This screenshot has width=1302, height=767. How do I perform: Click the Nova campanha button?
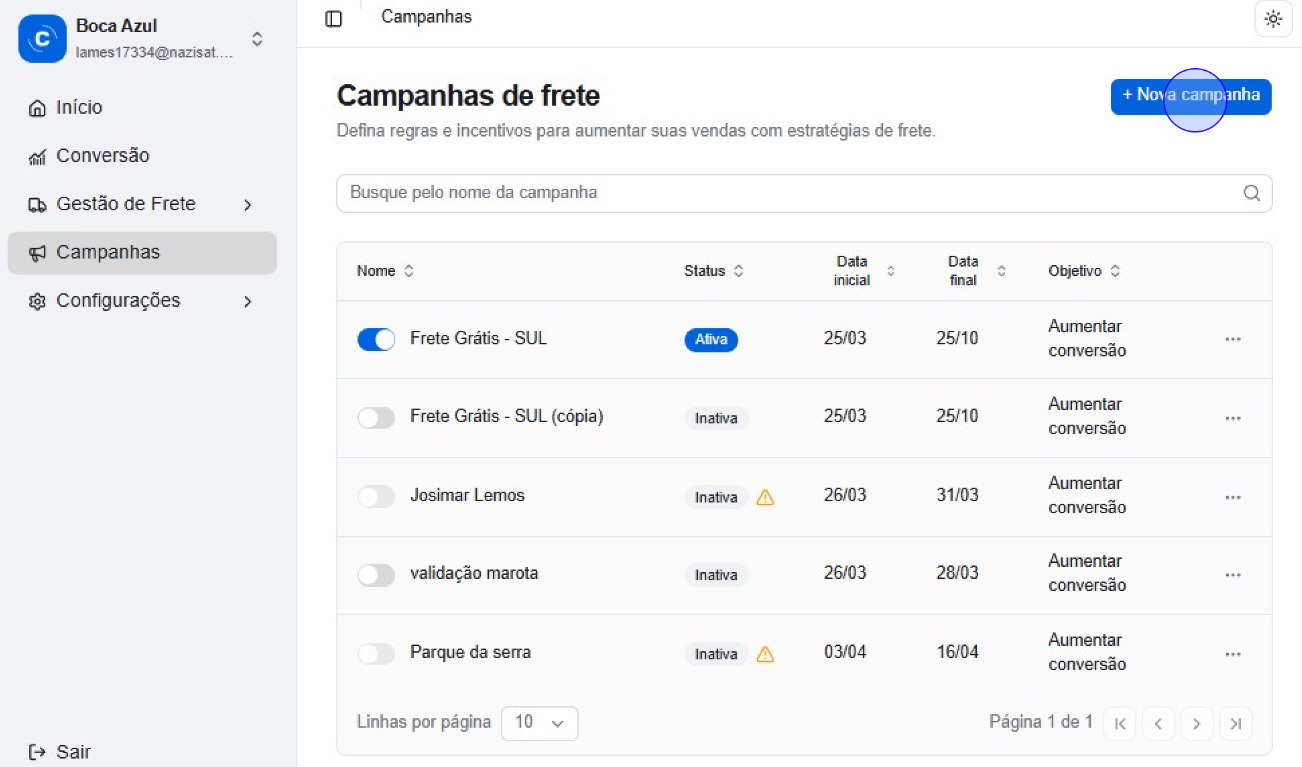[1190, 96]
